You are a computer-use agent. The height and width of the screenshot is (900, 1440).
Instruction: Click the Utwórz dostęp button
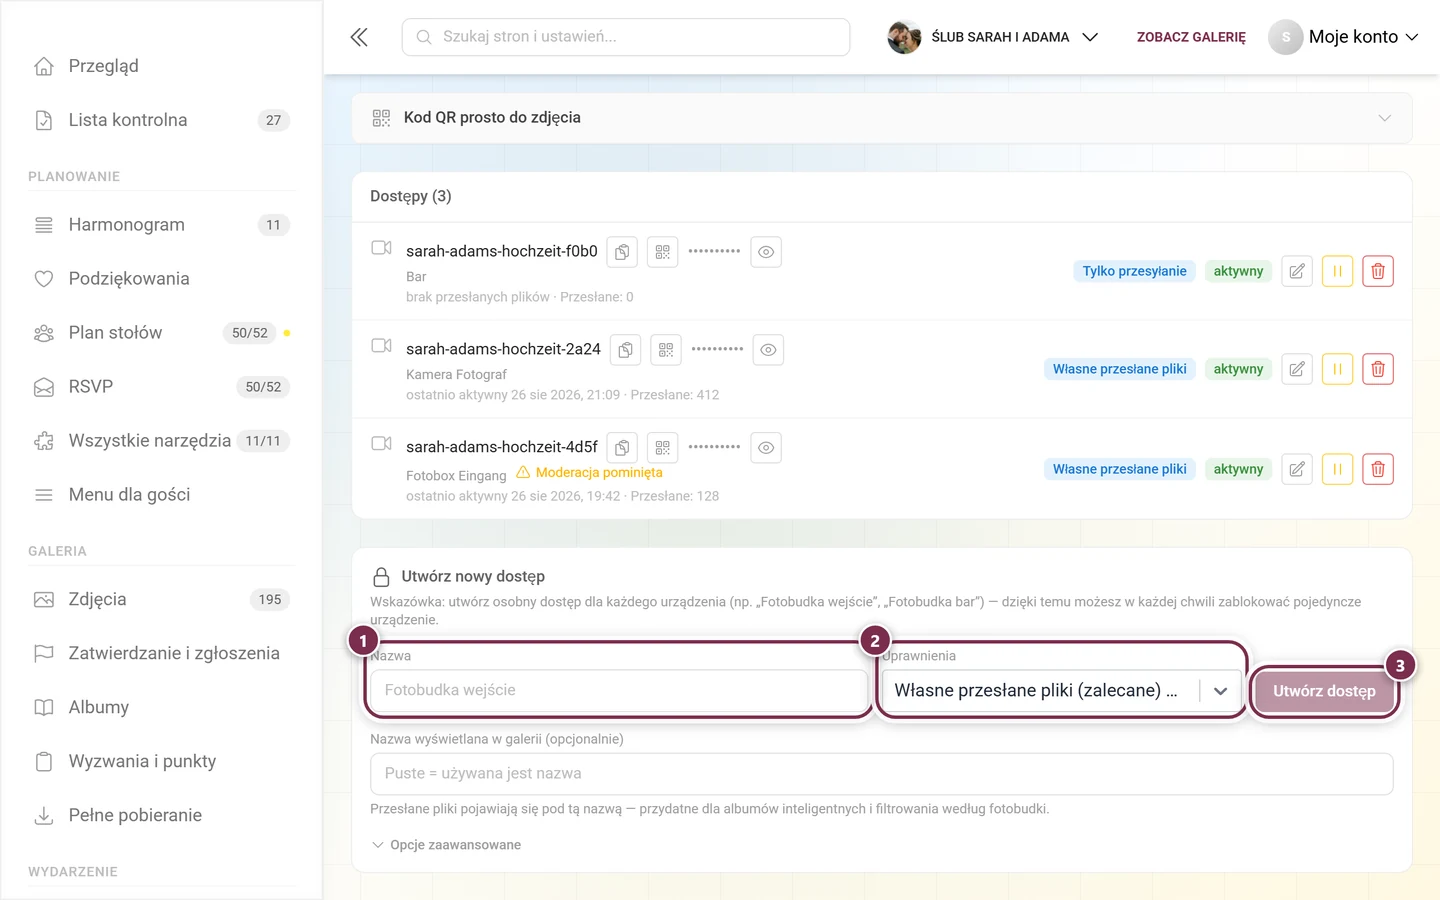point(1324,691)
